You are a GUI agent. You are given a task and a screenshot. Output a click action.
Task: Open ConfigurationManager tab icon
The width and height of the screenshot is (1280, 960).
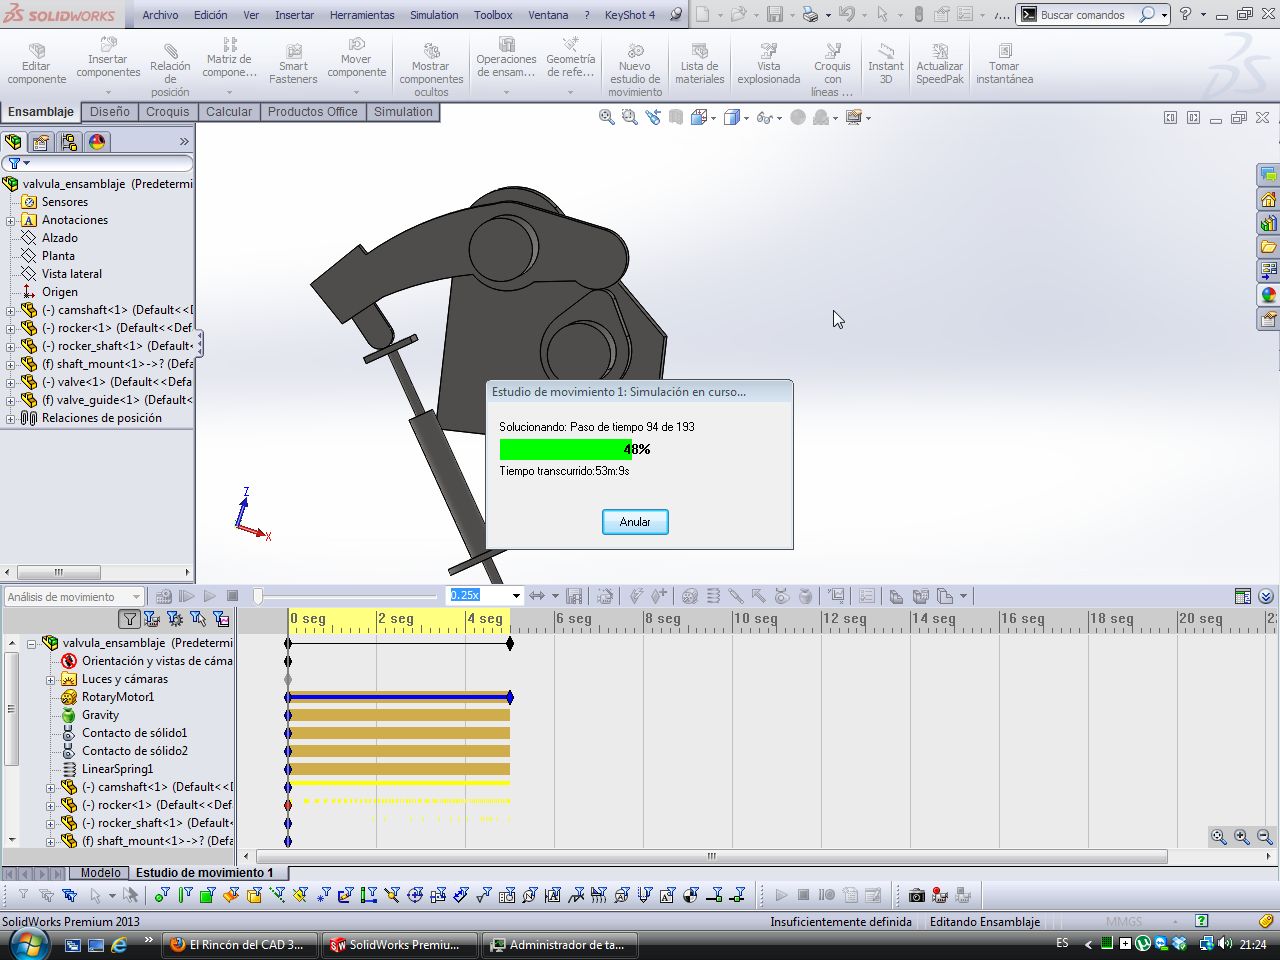pos(69,142)
